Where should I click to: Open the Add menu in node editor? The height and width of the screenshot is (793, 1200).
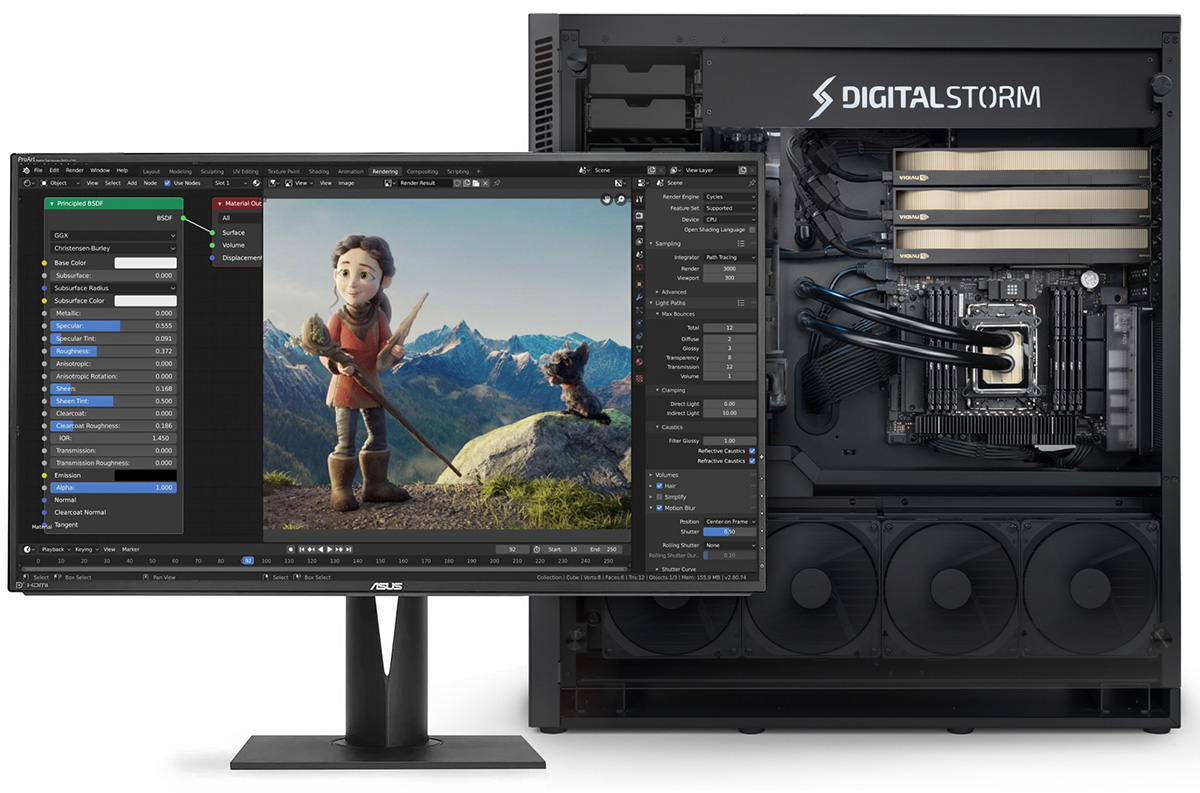click(132, 183)
